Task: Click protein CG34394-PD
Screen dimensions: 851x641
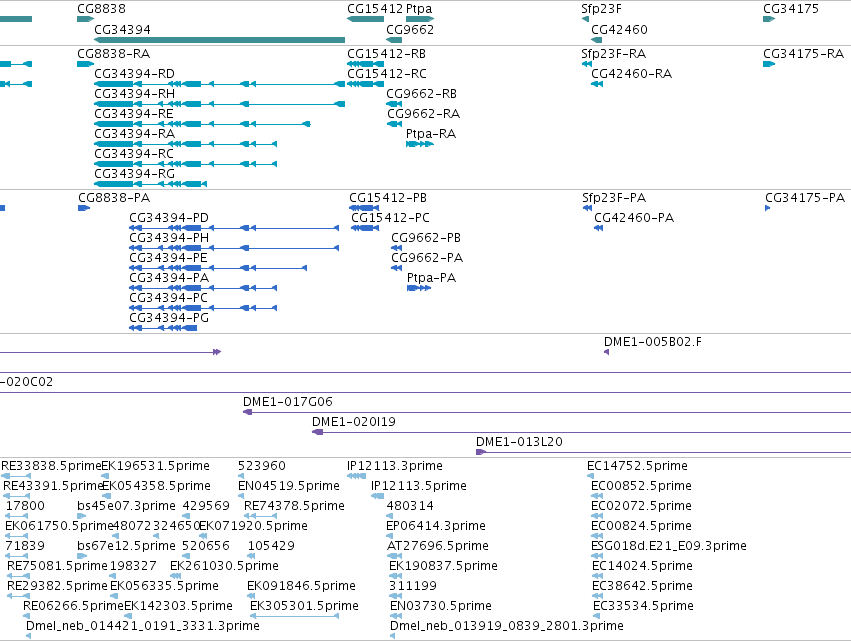Action: pos(169,218)
